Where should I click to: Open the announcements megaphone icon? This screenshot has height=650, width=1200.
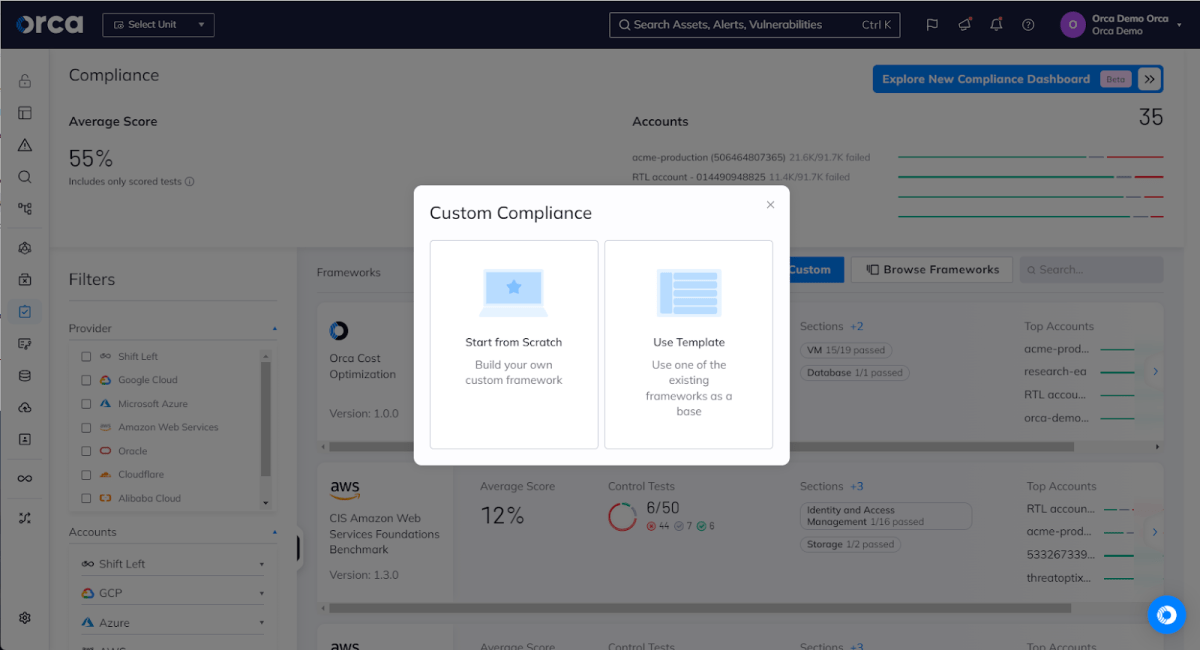pyautogui.click(x=964, y=25)
